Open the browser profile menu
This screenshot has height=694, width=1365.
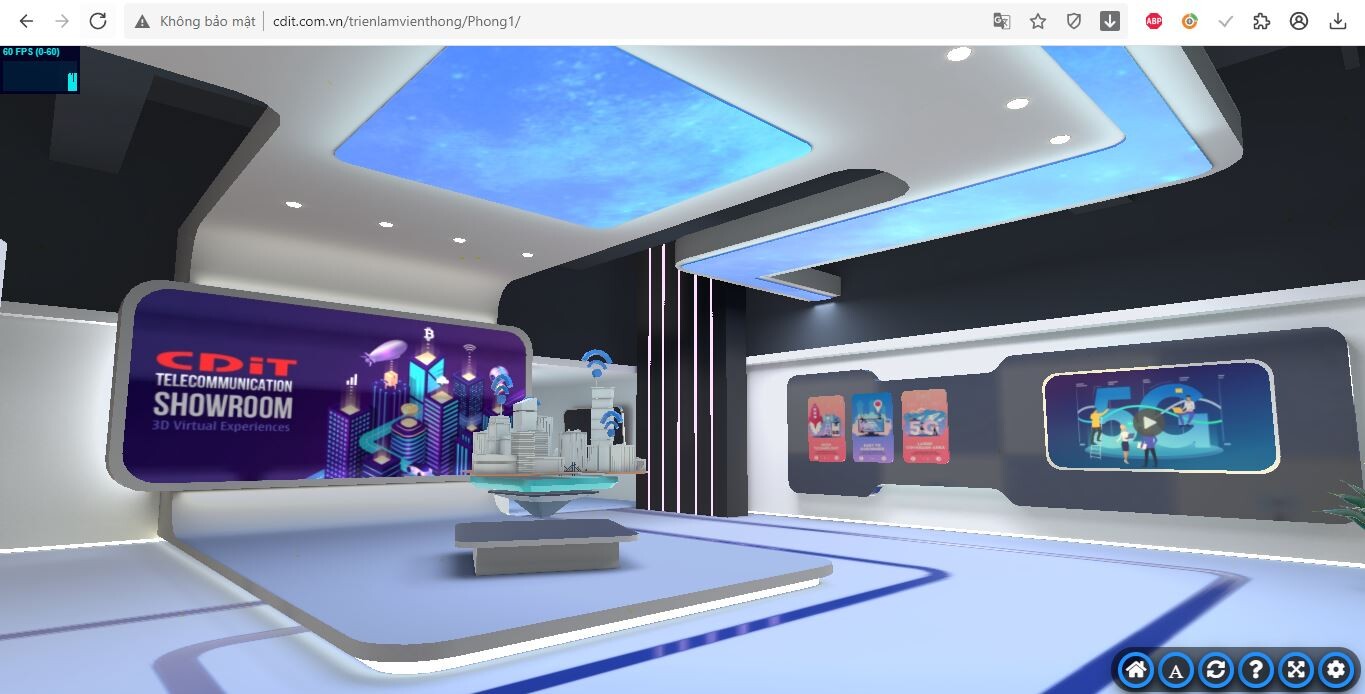1297,19
